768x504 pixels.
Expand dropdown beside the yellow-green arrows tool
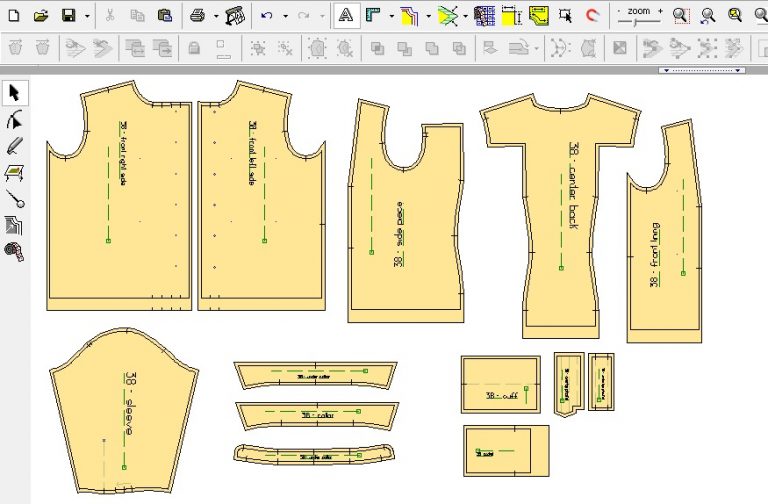pyautogui.click(x=465, y=16)
